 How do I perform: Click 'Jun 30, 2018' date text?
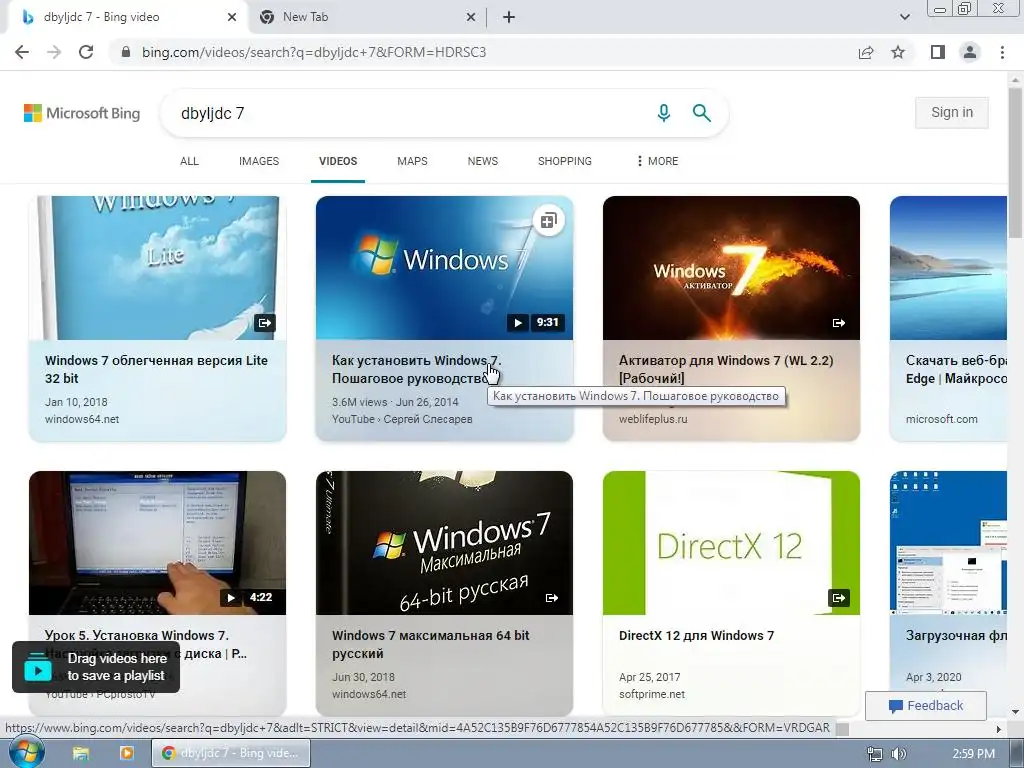click(363, 677)
